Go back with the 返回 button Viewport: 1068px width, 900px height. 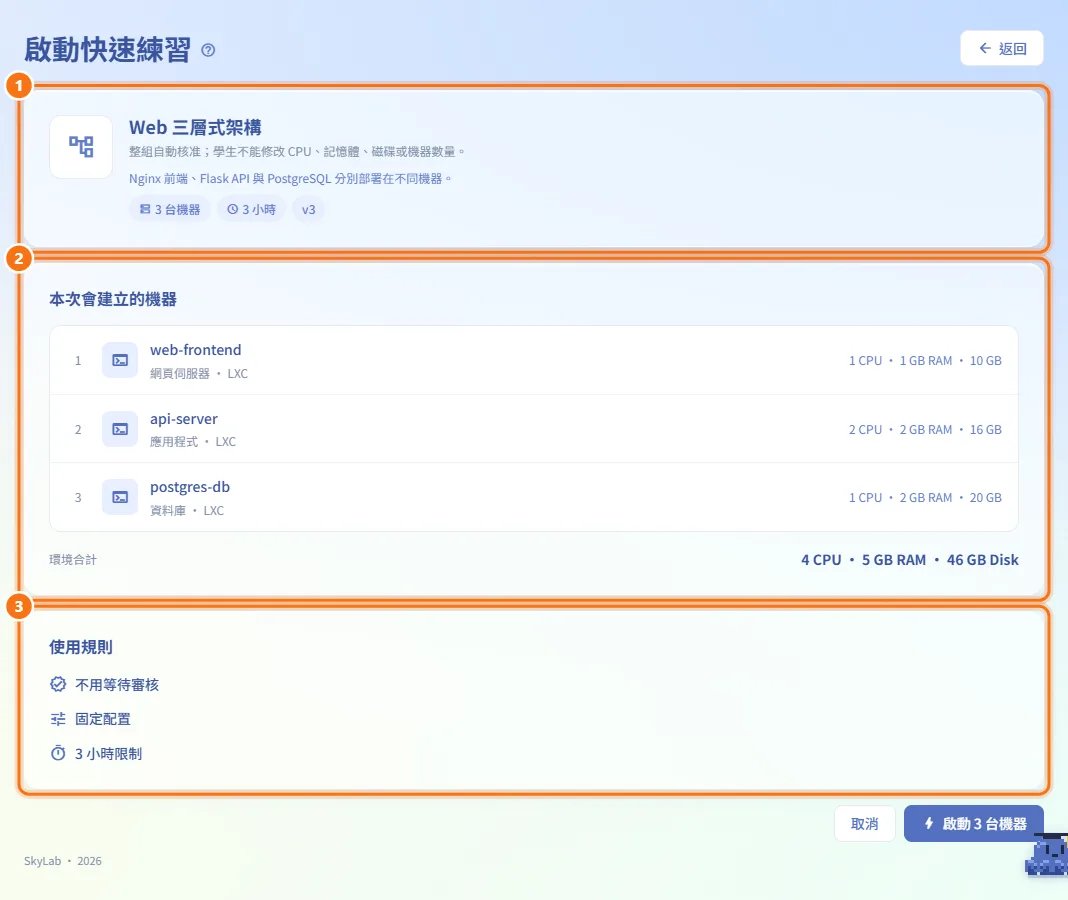(1001, 48)
